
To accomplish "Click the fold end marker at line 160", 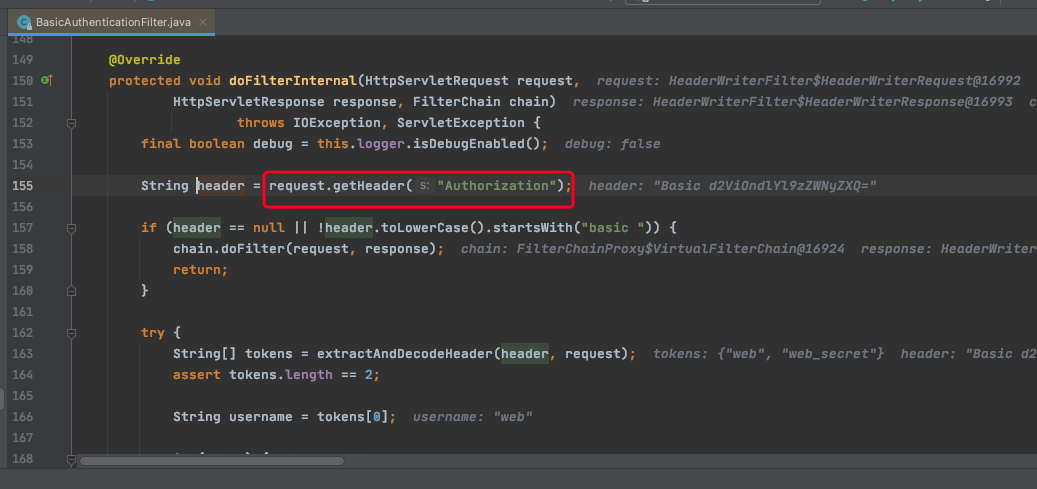I will click(71, 291).
